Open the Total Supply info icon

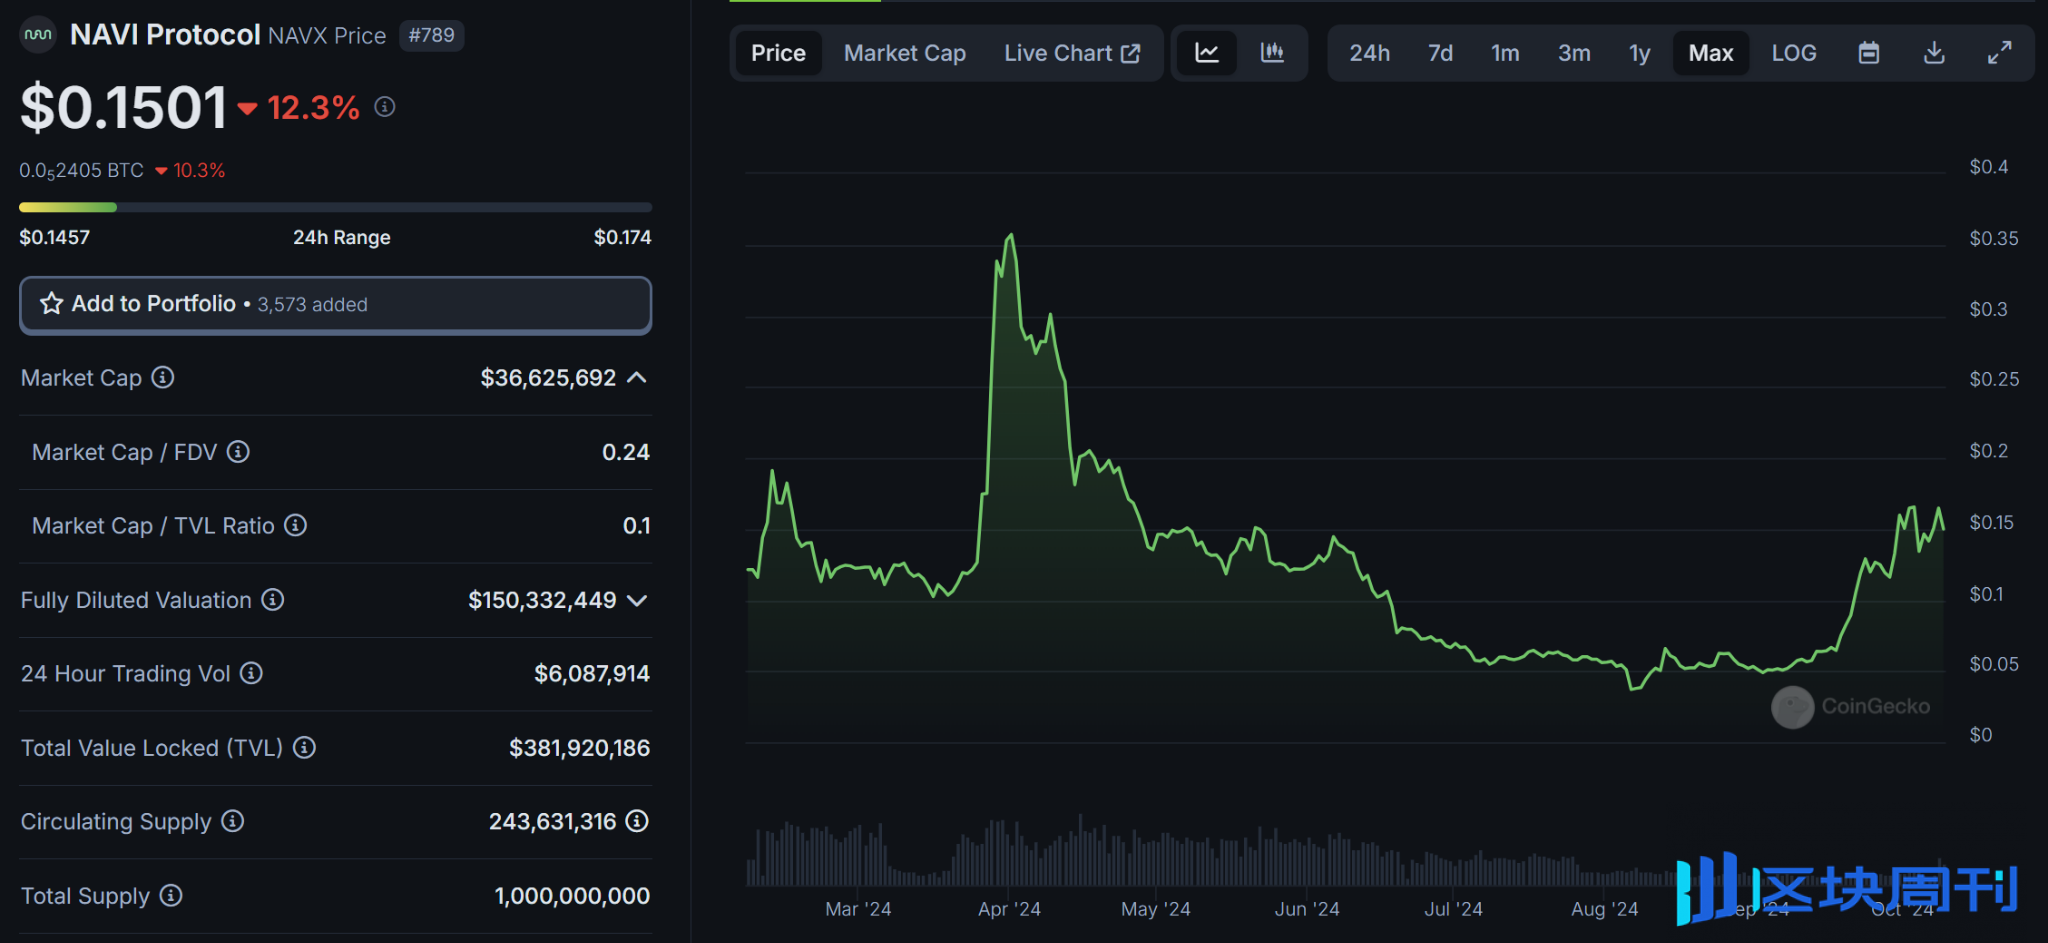point(171,896)
